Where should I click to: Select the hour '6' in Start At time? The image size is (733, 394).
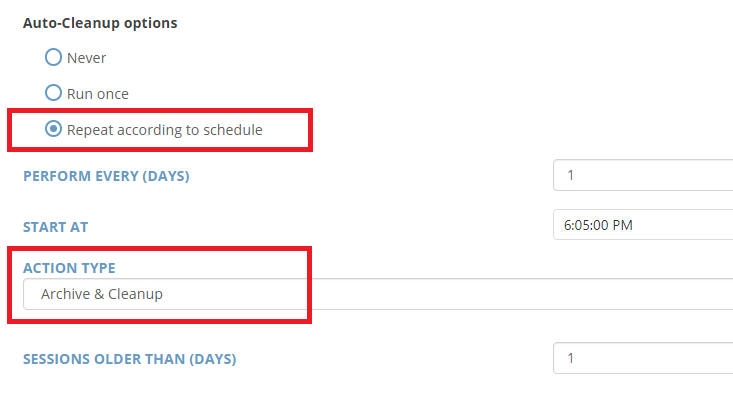(567, 225)
